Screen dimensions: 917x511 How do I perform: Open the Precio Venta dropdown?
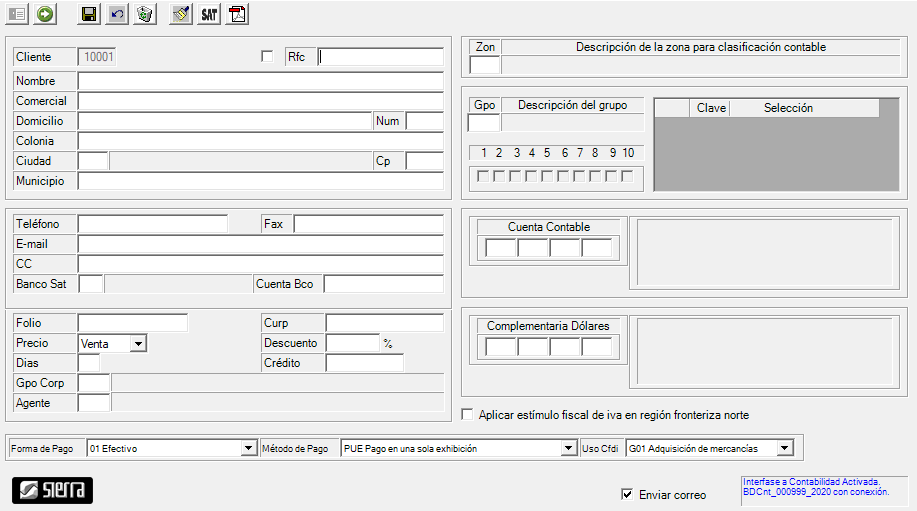point(138,343)
